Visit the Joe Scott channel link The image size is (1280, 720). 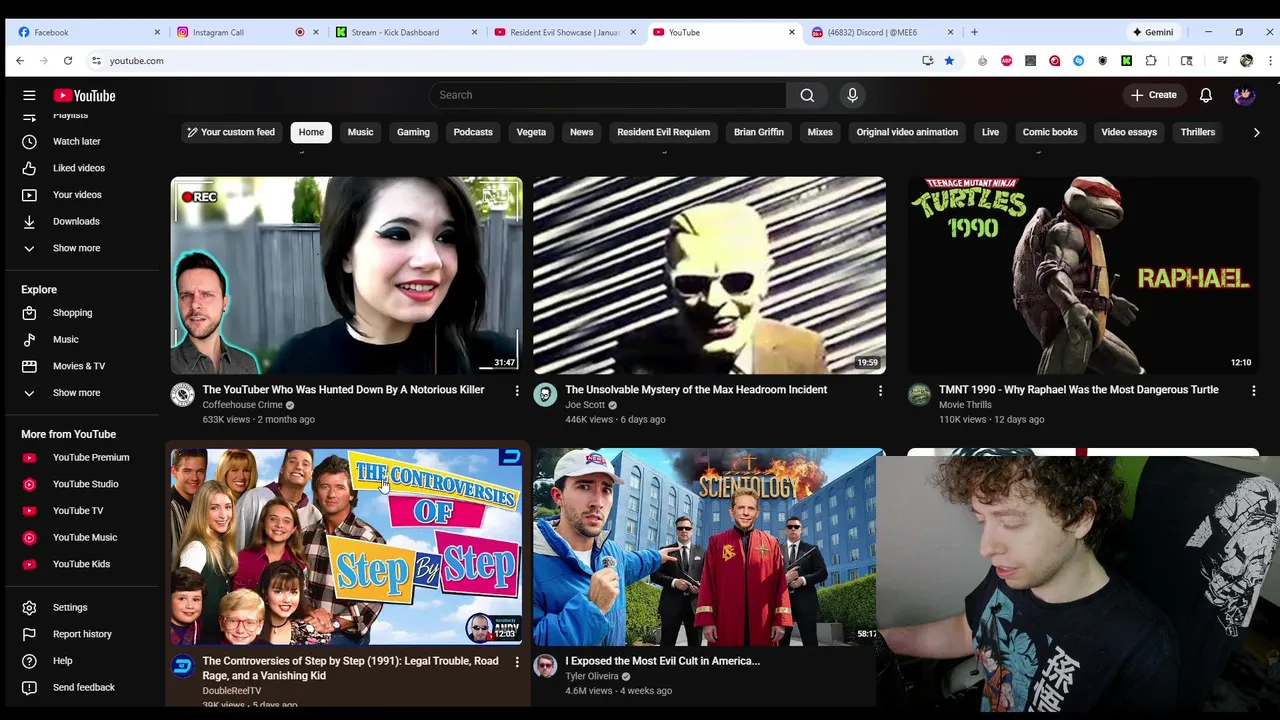coord(585,405)
